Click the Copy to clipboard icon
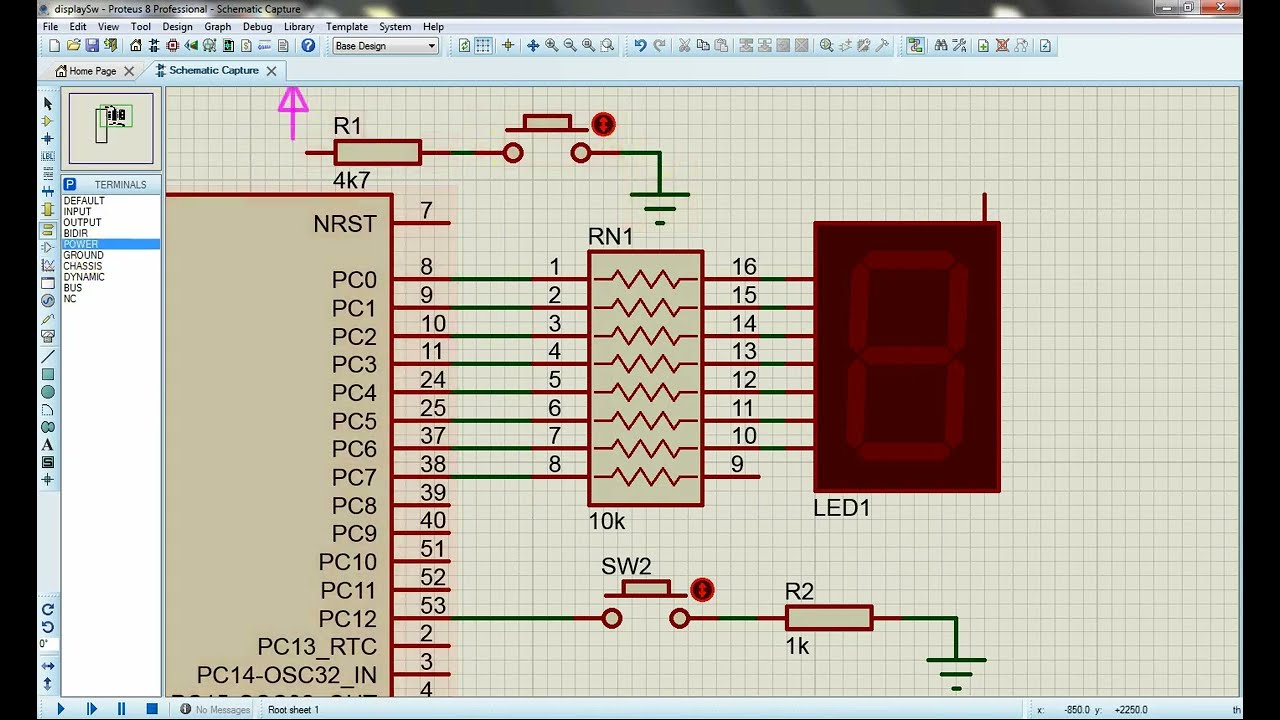Screen dimensions: 1280x720 coord(703,46)
